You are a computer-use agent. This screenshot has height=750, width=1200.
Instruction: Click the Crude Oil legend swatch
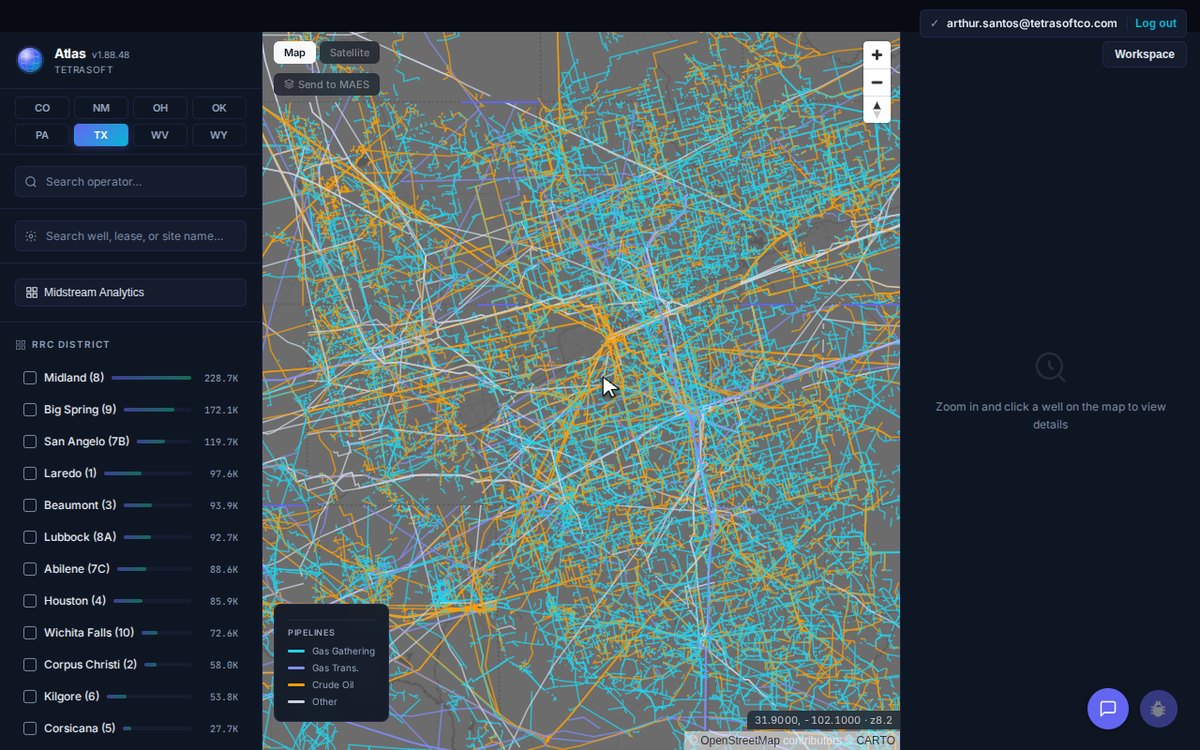[296, 685]
